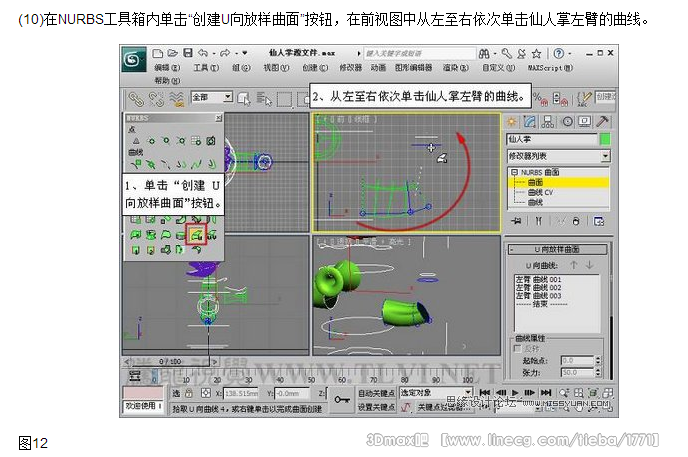Select the Bind to Space Warp tool
Image resolution: width=688 pixels, height=457 pixels.
[x=176, y=100]
